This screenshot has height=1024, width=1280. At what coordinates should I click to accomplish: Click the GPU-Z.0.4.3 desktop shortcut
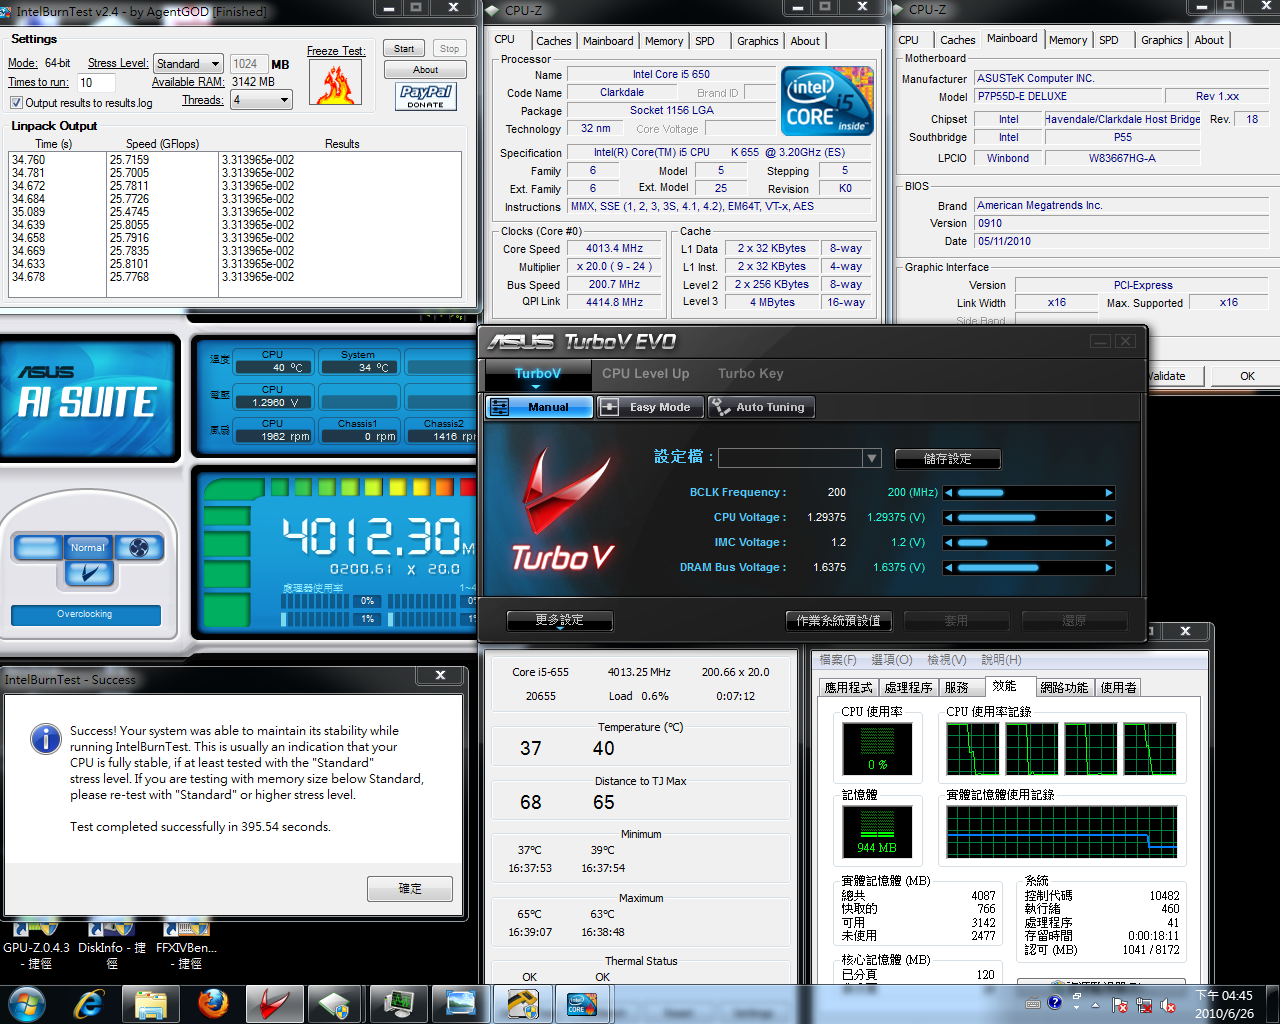point(37,945)
